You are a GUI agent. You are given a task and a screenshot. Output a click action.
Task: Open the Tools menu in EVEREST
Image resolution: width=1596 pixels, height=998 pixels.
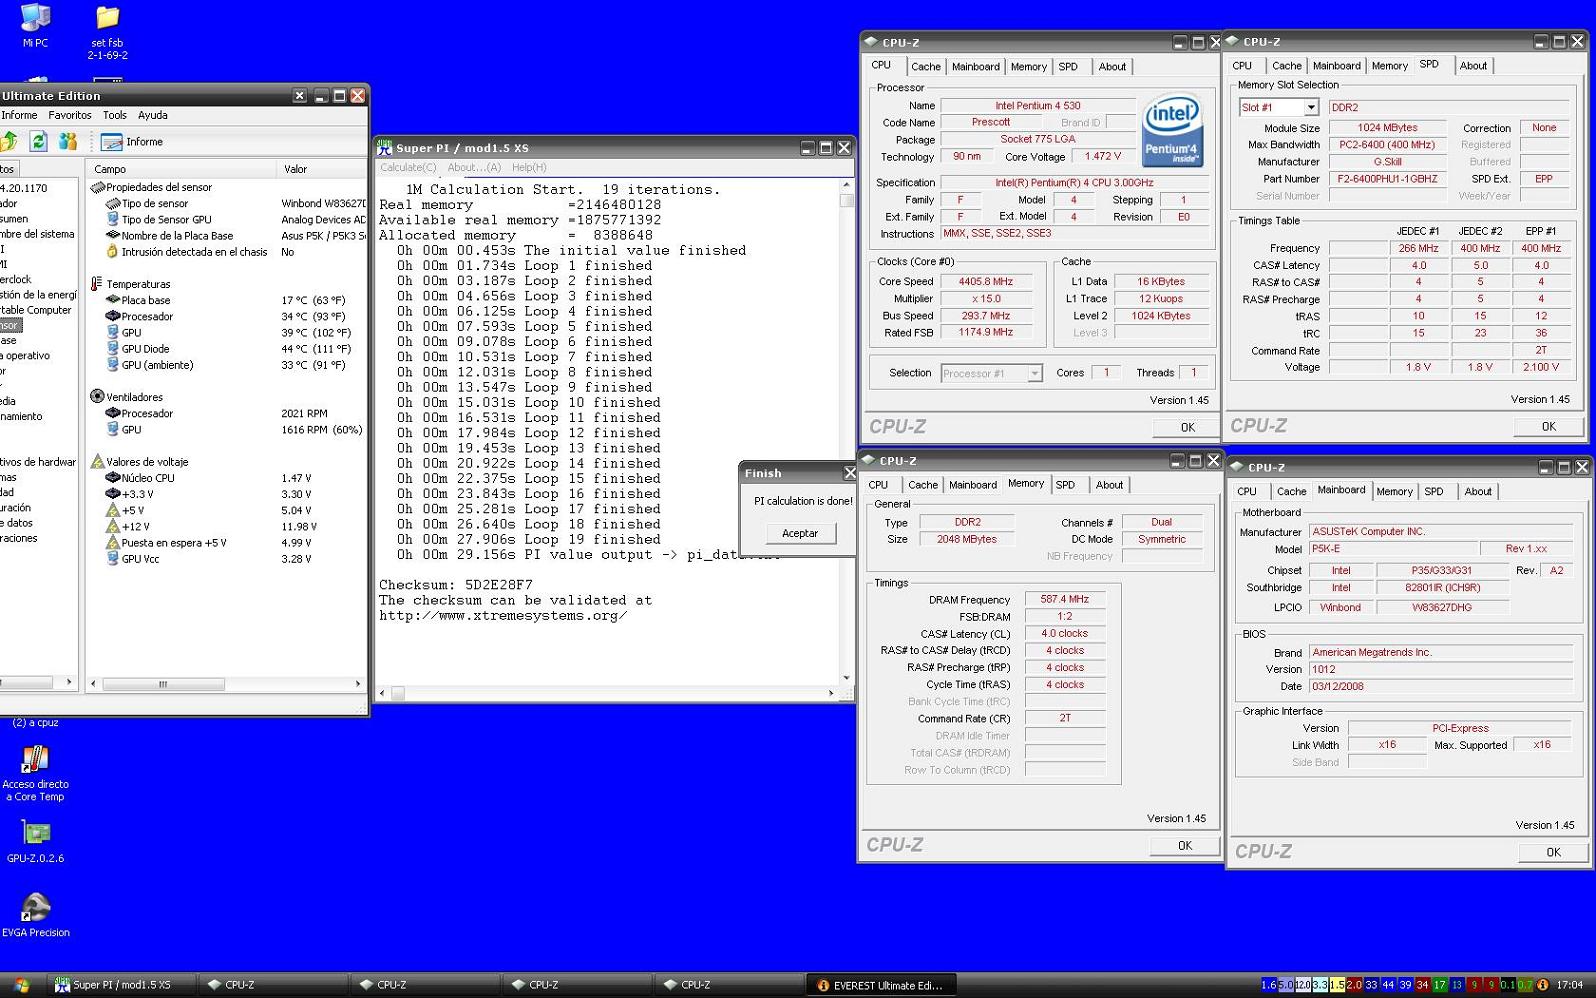[115, 116]
